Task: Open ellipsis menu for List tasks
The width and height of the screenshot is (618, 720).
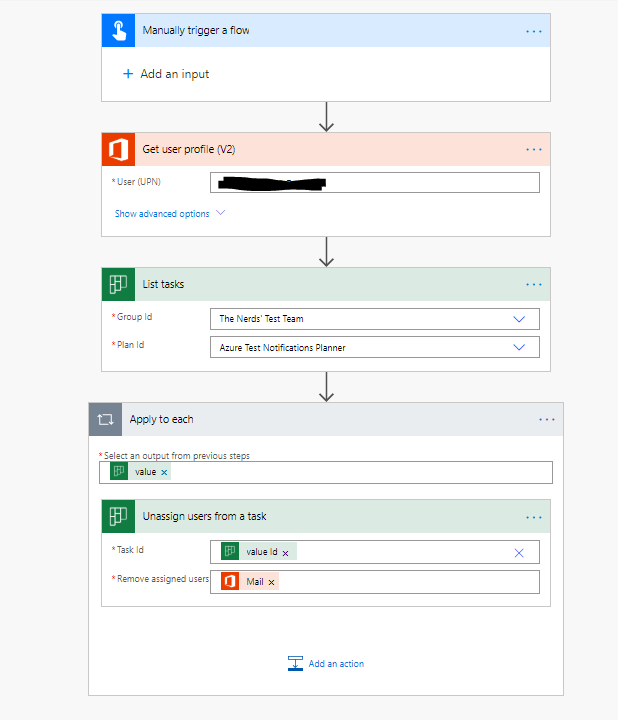Action: point(534,285)
